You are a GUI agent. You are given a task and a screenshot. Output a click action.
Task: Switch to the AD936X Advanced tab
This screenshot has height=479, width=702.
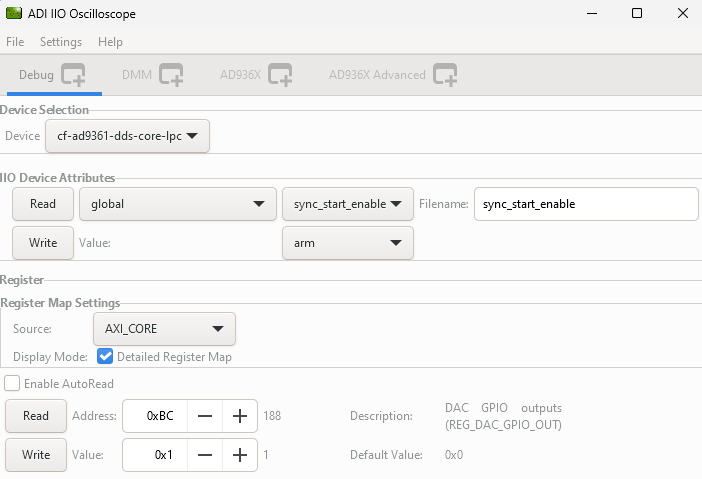(377, 75)
